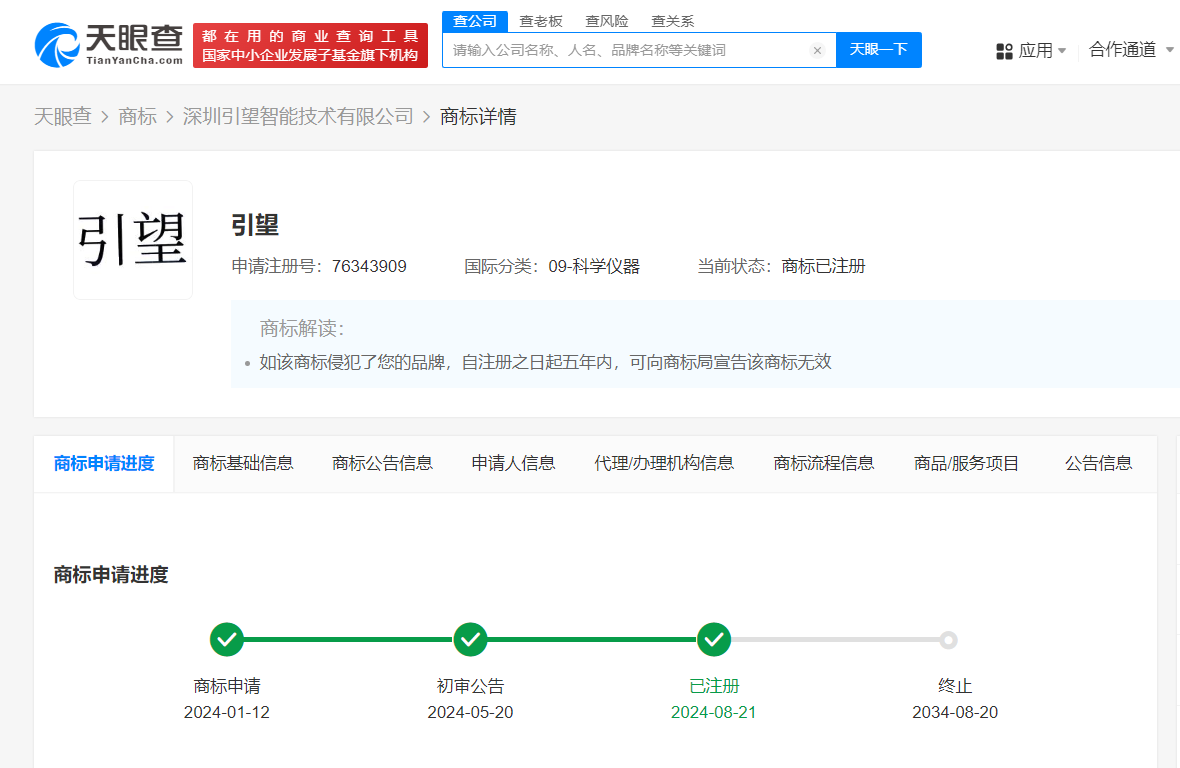
Task: Click the TianYanCha logo icon
Action: 57,44
